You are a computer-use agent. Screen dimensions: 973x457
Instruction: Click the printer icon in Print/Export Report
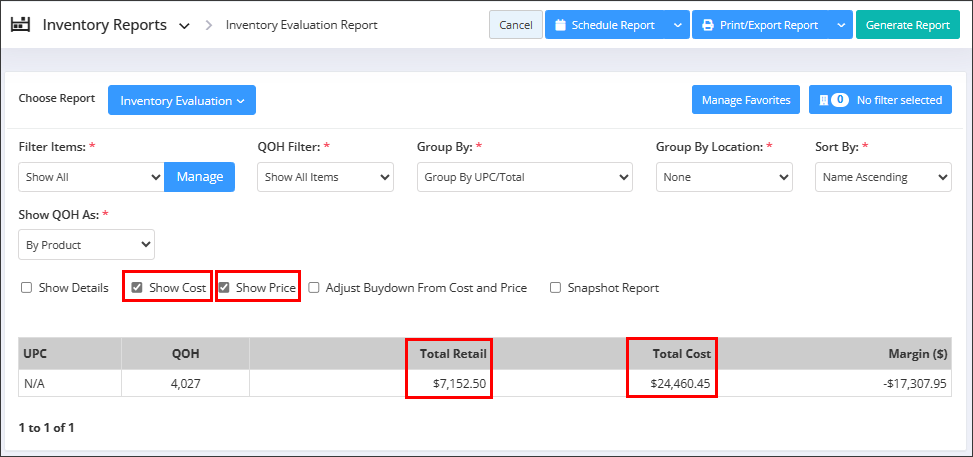(707, 25)
